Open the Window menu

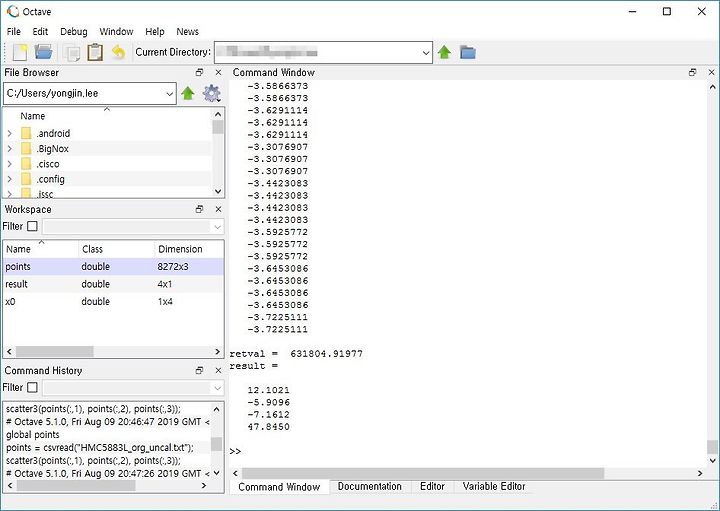[116, 32]
